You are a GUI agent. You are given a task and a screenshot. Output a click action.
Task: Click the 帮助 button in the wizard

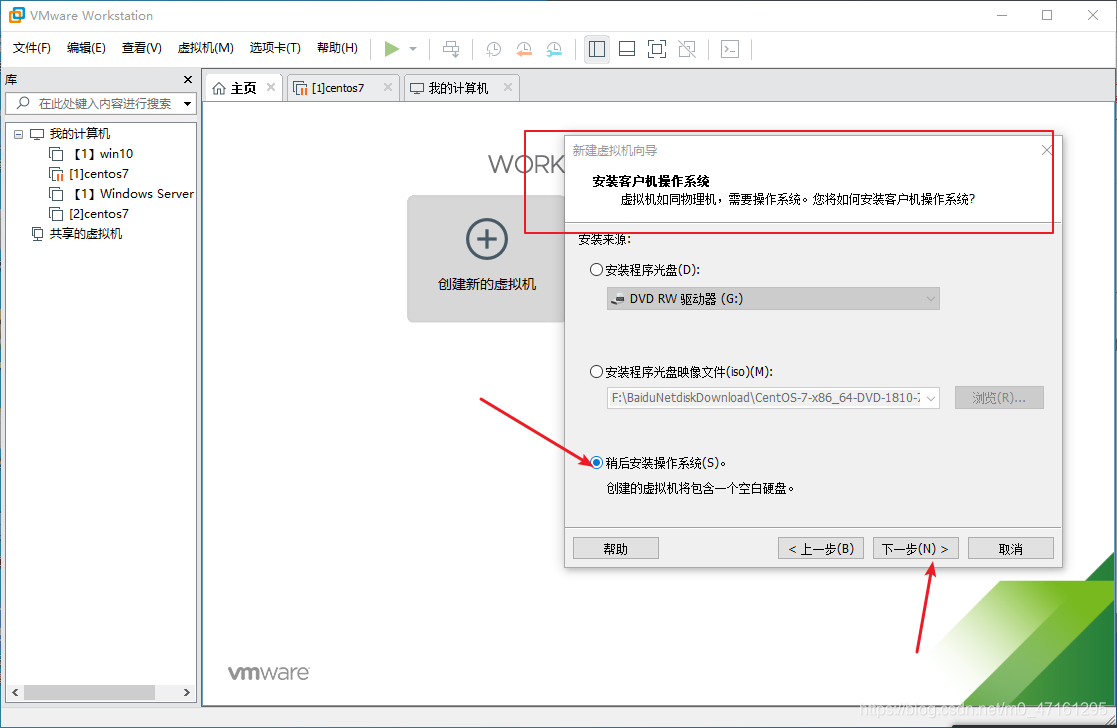[615, 548]
